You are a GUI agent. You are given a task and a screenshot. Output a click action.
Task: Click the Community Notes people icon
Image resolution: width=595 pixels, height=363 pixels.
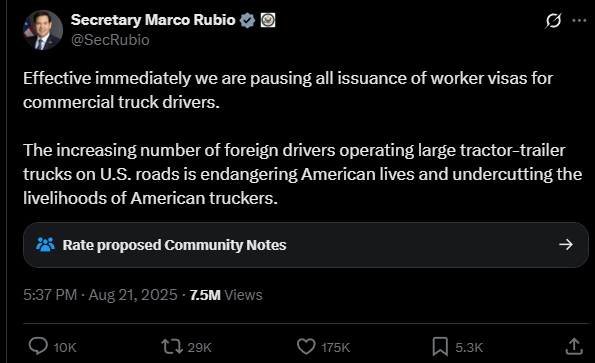click(46, 245)
